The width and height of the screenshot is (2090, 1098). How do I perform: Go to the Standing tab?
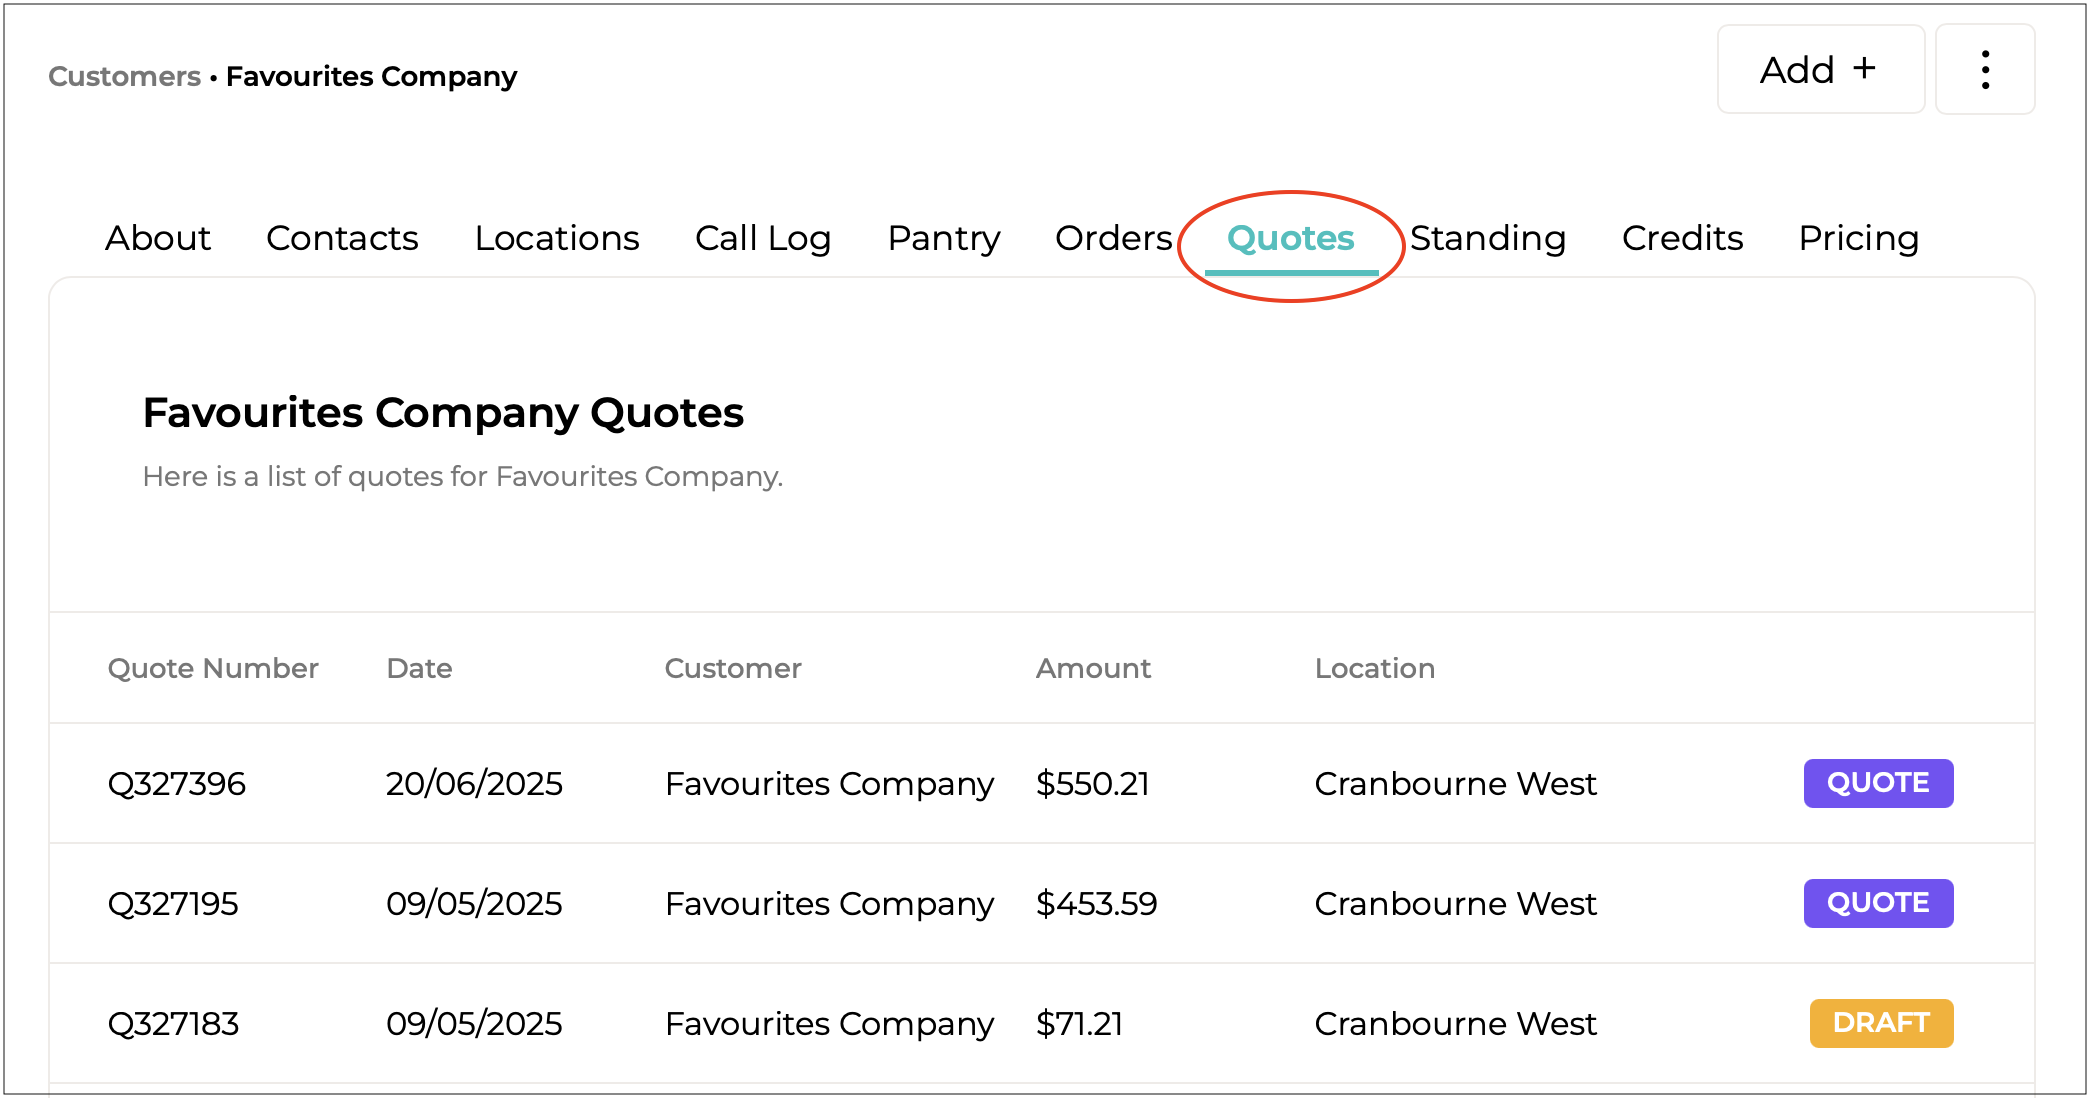click(x=1488, y=238)
